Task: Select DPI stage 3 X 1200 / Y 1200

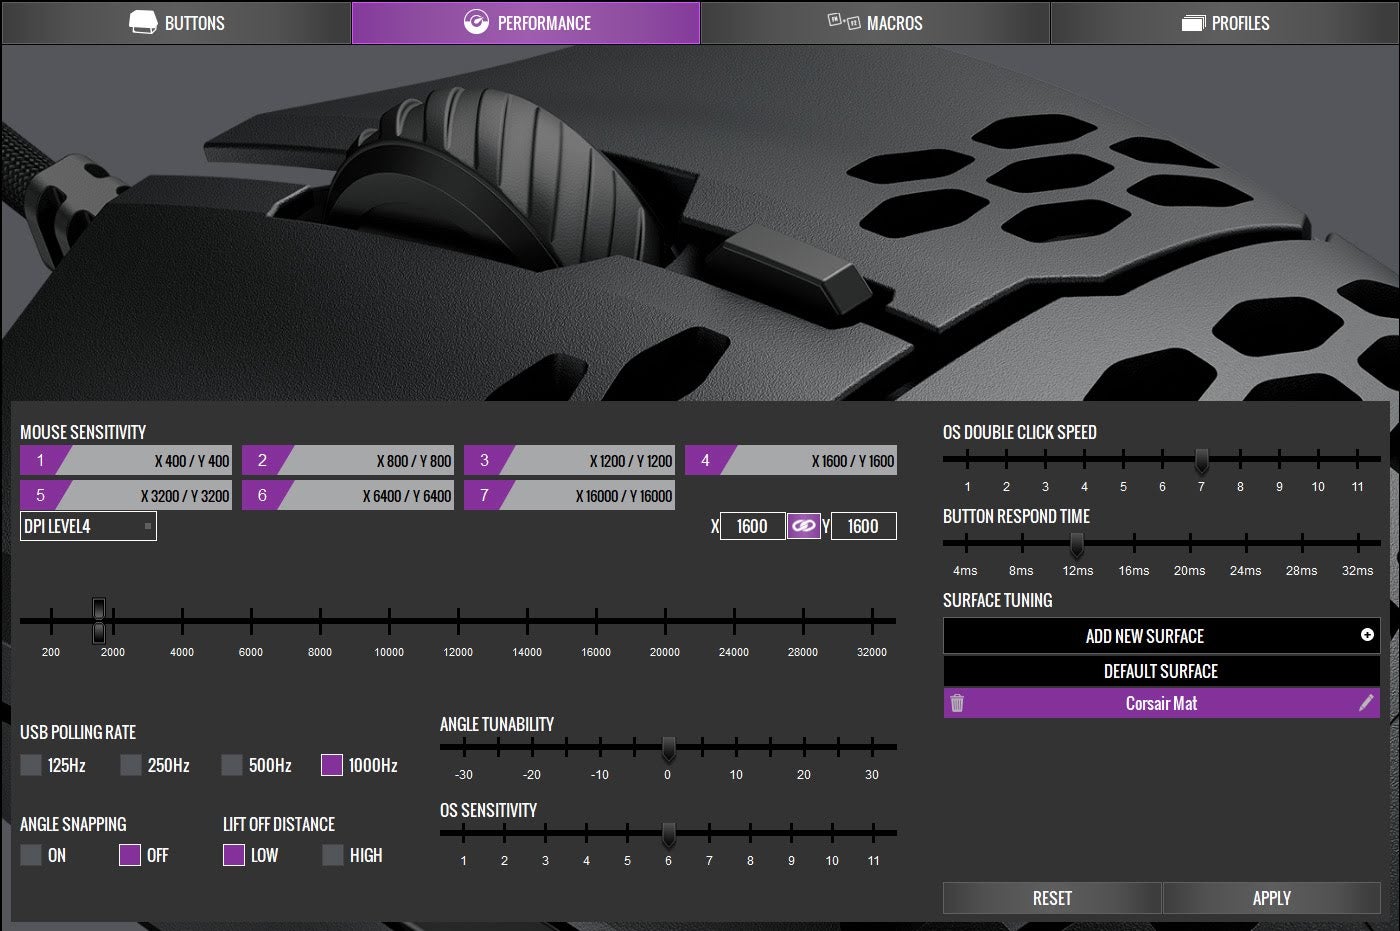Action: click(570, 460)
